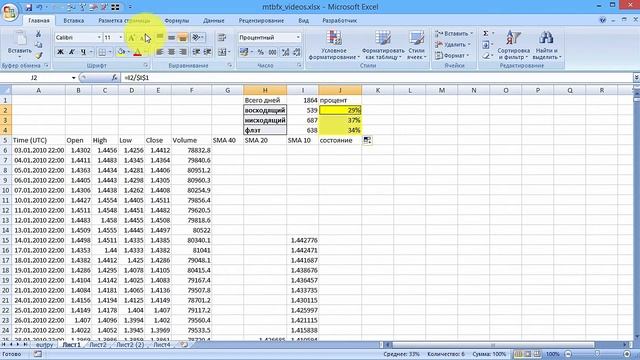Apply the accounting number format
The height and width of the screenshot is (360, 640).
pos(244,52)
